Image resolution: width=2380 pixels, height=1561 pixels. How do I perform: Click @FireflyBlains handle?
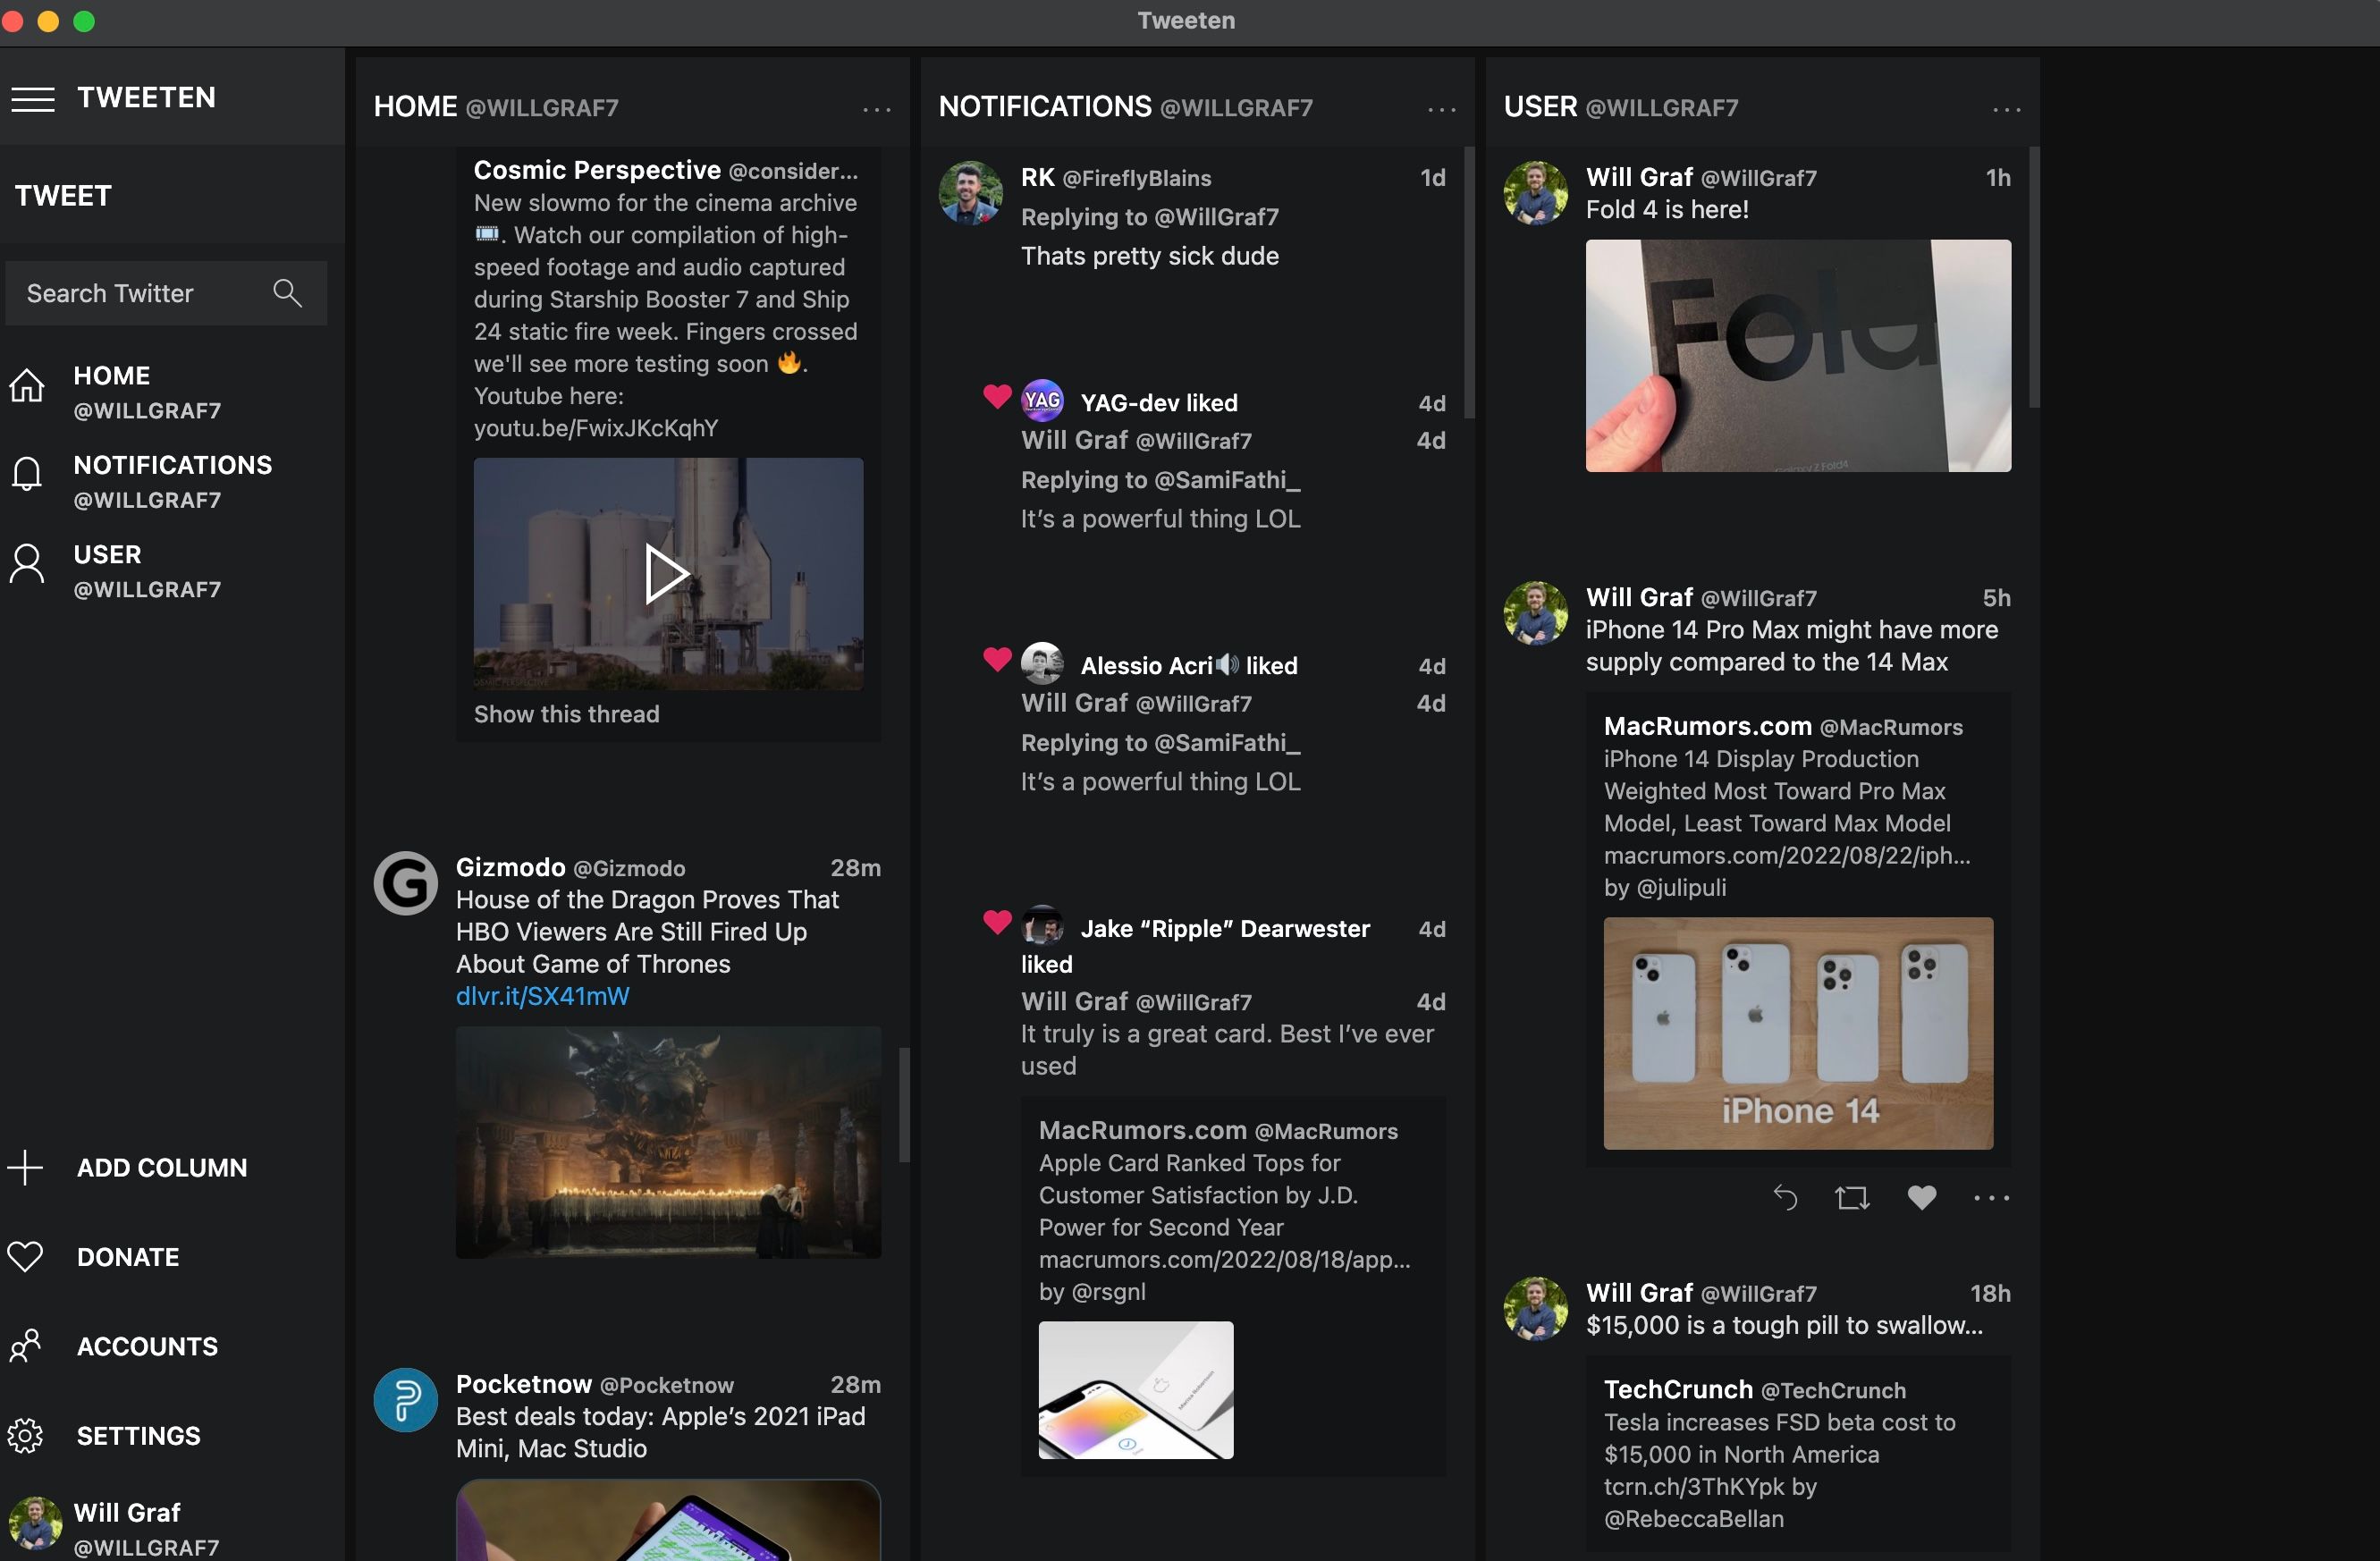1136,178
